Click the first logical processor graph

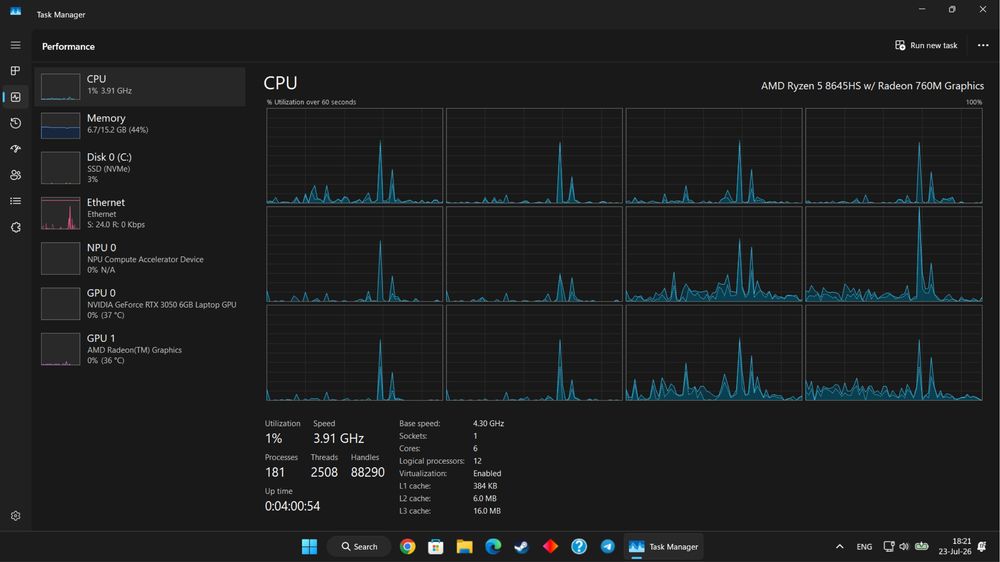(x=354, y=156)
